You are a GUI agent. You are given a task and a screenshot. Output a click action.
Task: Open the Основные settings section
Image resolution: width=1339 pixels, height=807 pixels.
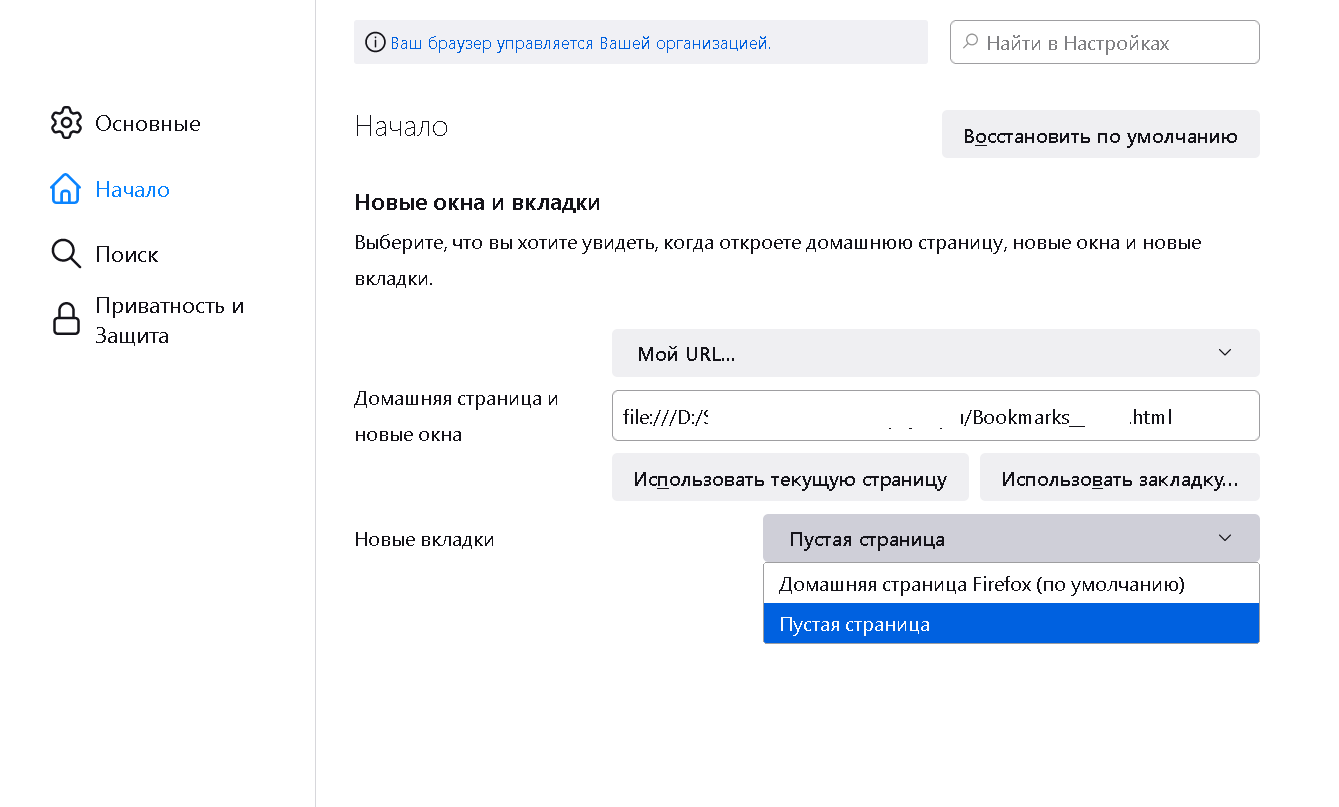[147, 124]
